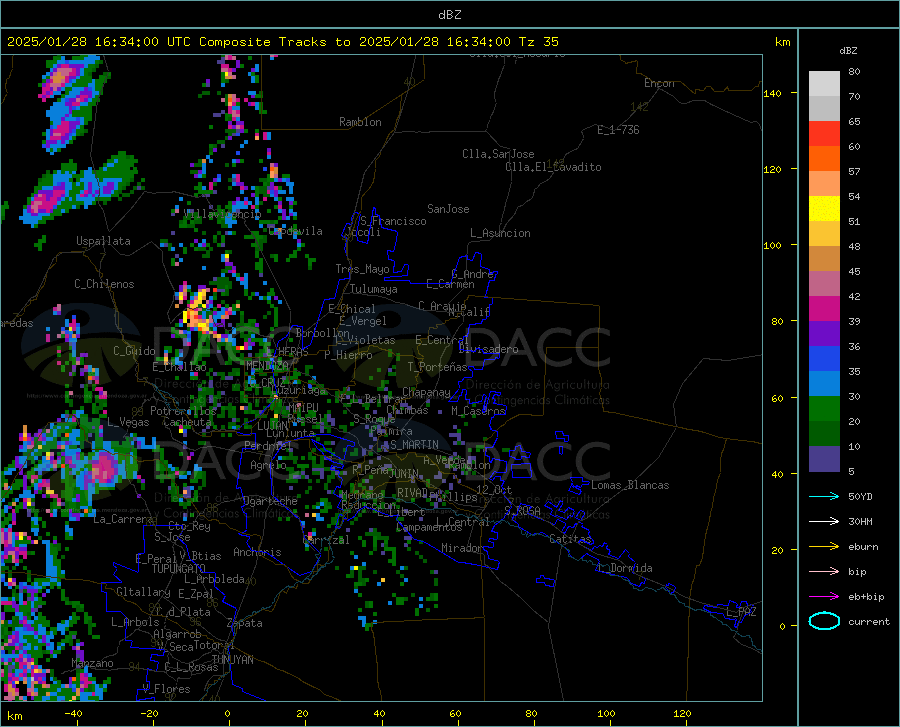The width and height of the screenshot is (900, 727).
Task: Click the TUPUNGATO map label
Action: (x=179, y=569)
